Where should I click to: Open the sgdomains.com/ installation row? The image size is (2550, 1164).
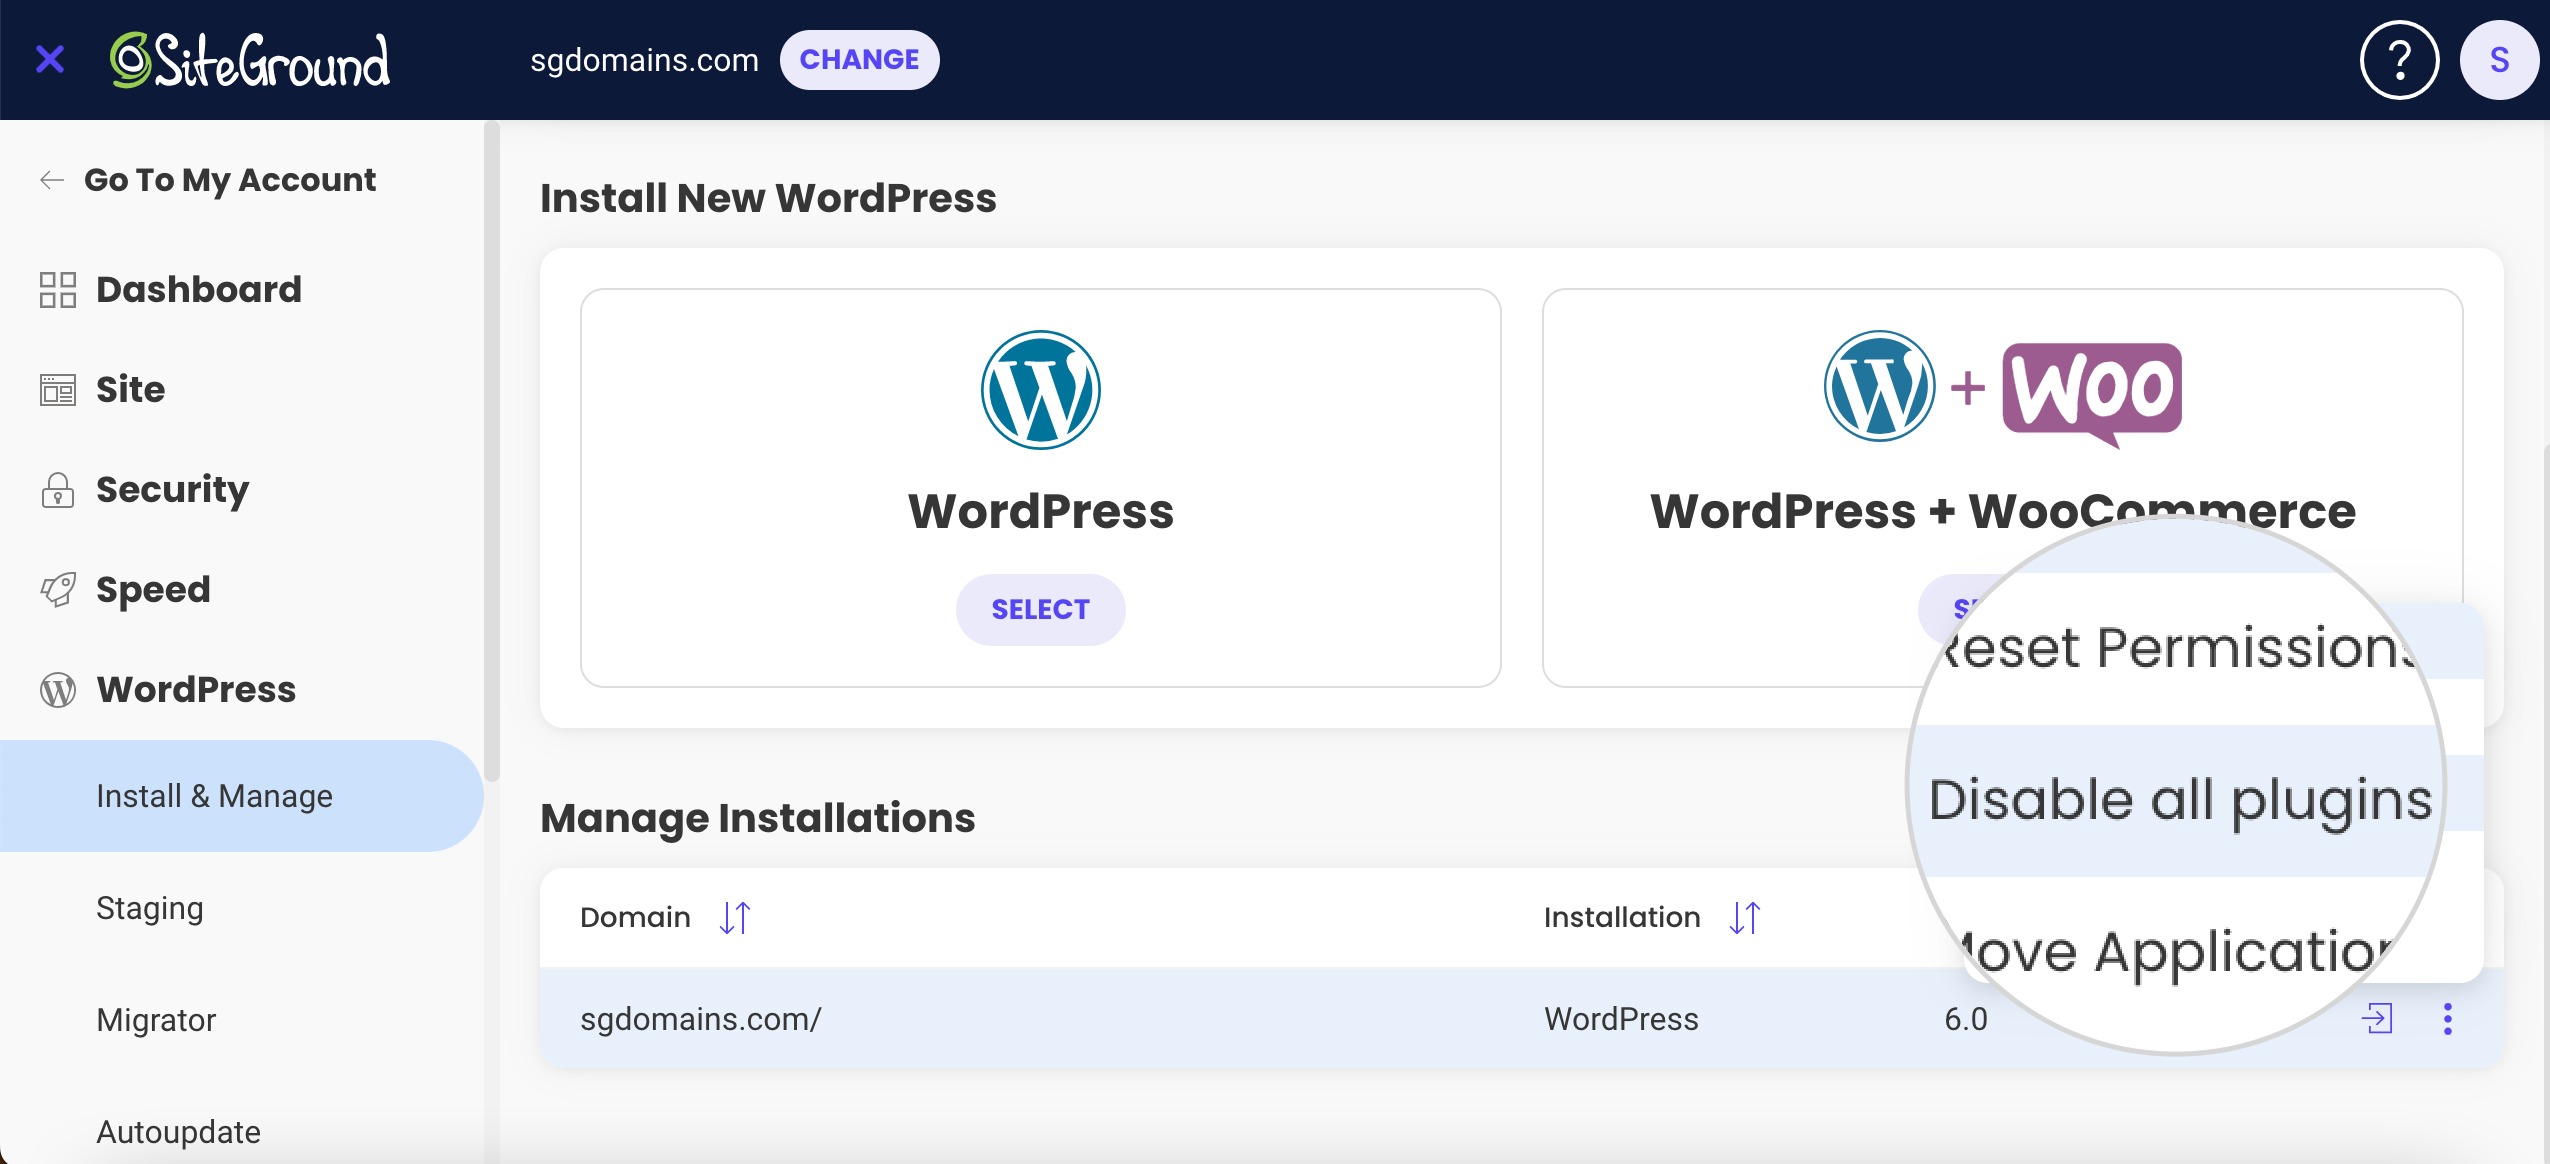(702, 1018)
